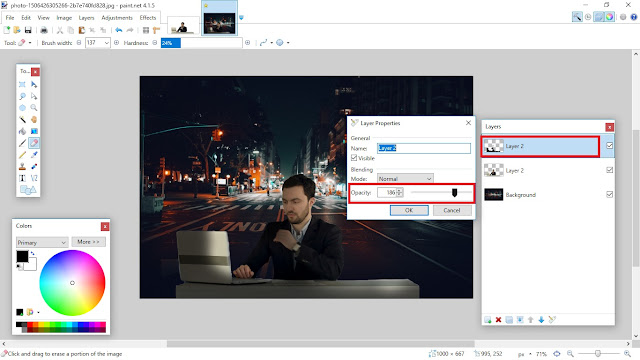This screenshot has height=360, width=640.
Task: Select the Rectangle Select tool
Action: [x=22, y=84]
